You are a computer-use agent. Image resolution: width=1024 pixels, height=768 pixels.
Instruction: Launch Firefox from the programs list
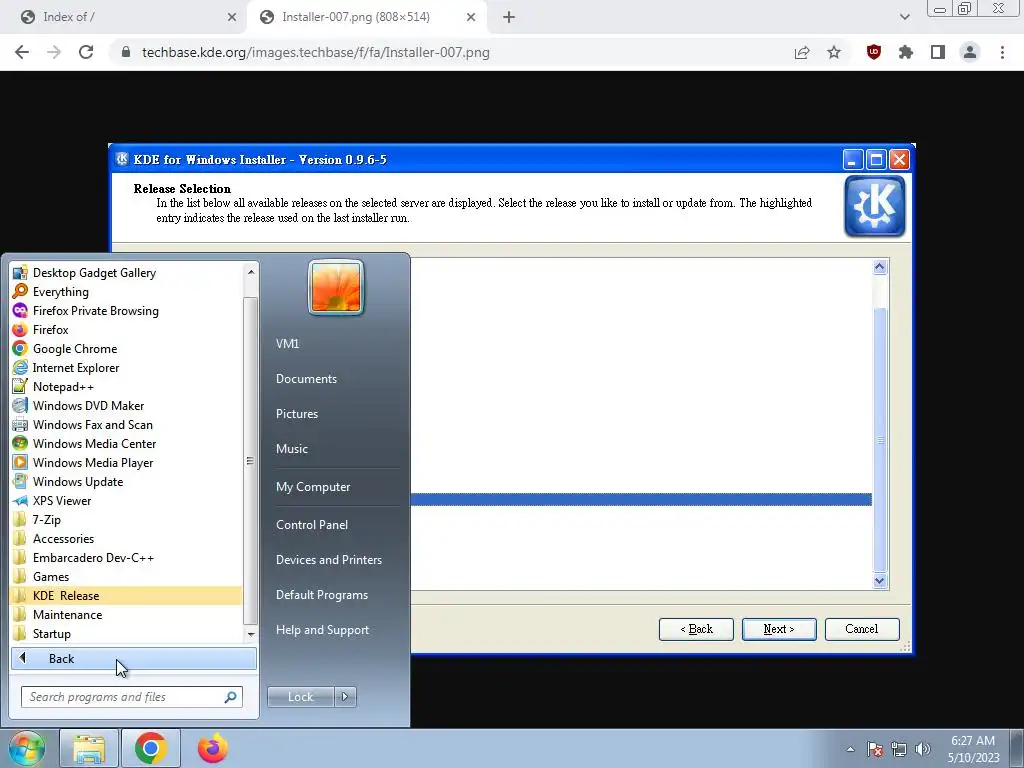126,329
